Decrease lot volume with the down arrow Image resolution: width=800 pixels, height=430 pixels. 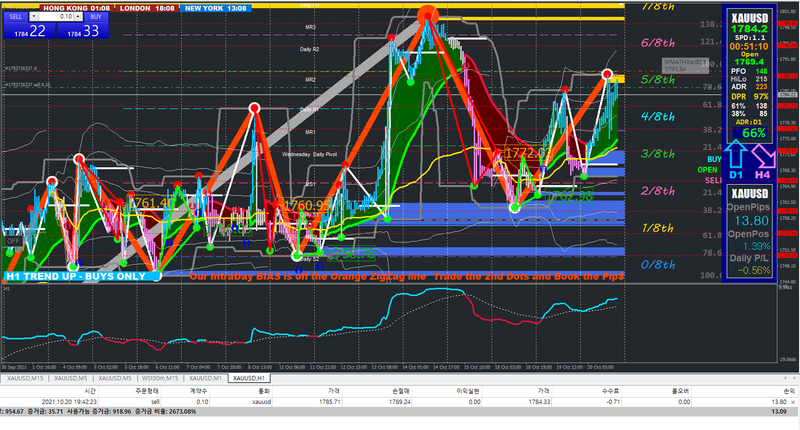[x=34, y=17]
